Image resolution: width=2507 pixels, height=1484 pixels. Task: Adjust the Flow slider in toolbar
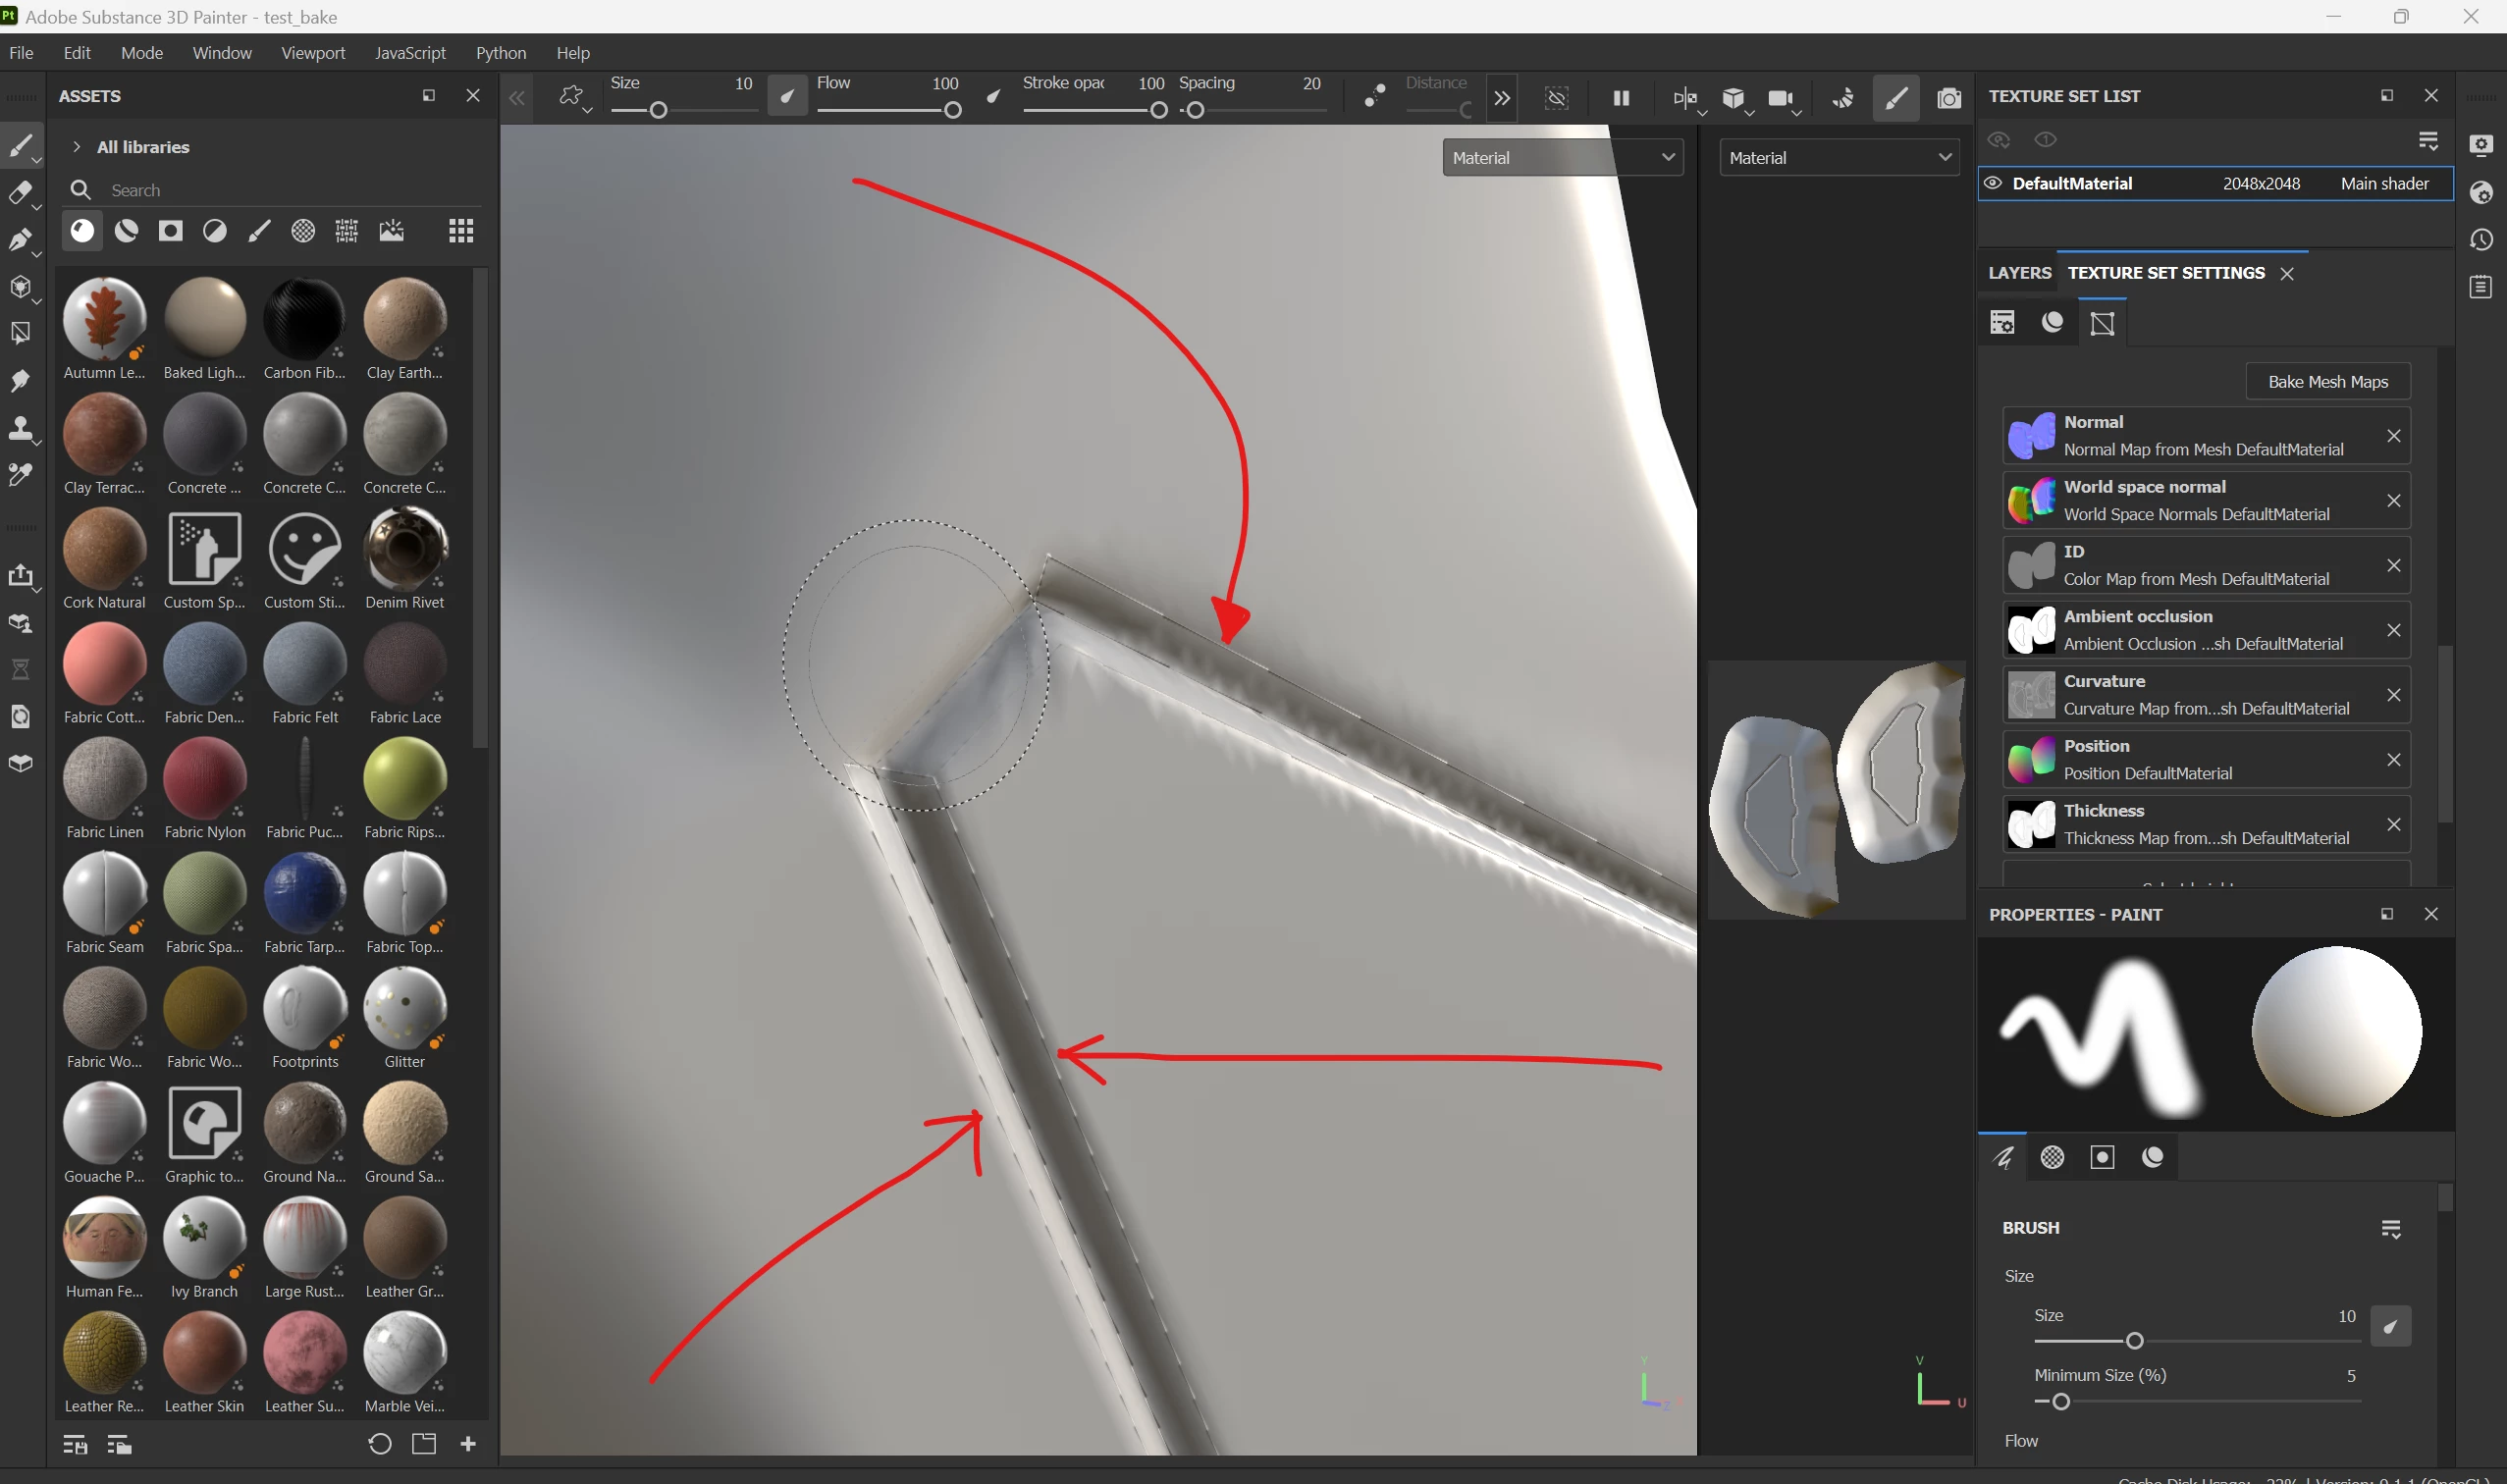pyautogui.click(x=952, y=110)
